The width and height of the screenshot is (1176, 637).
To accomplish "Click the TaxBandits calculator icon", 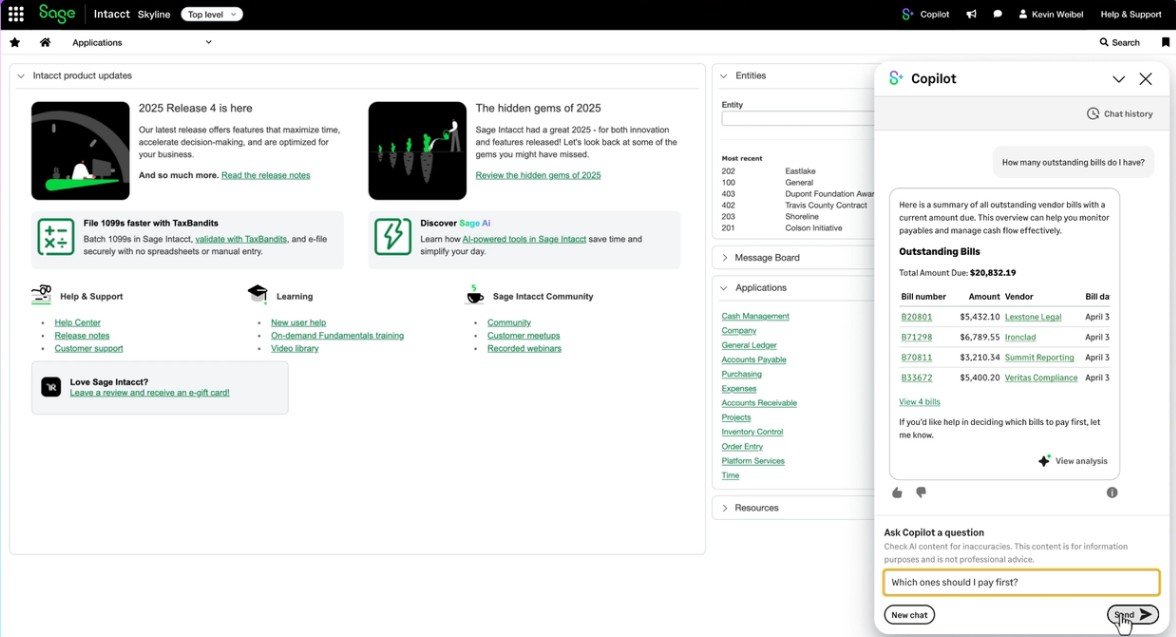I will click(x=56, y=237).
